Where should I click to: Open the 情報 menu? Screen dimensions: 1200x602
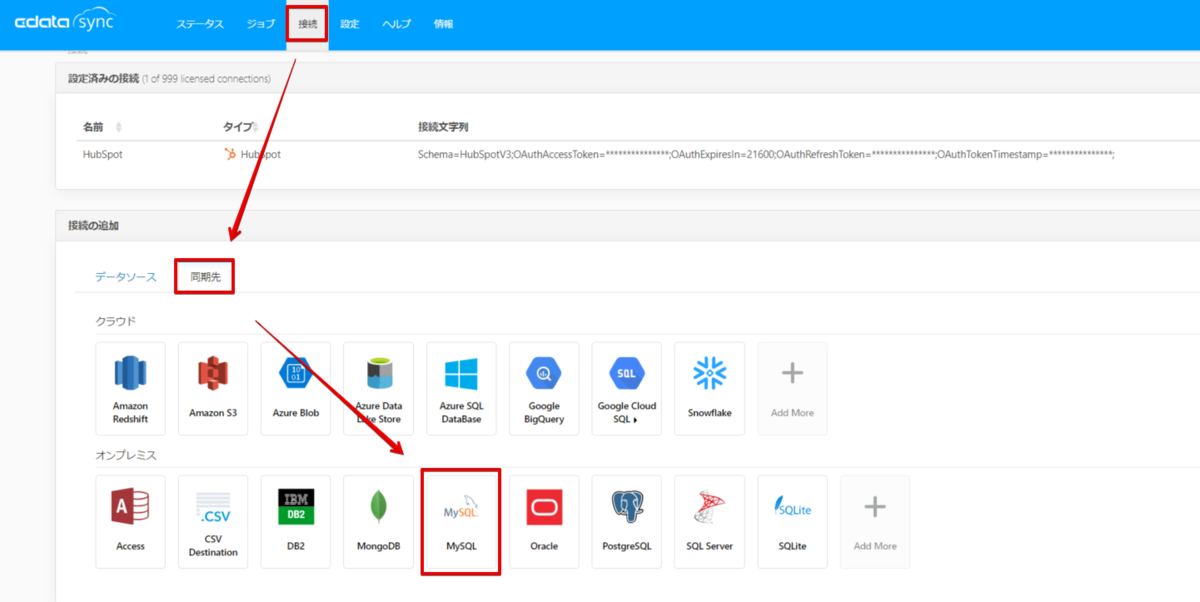[443, 24]
